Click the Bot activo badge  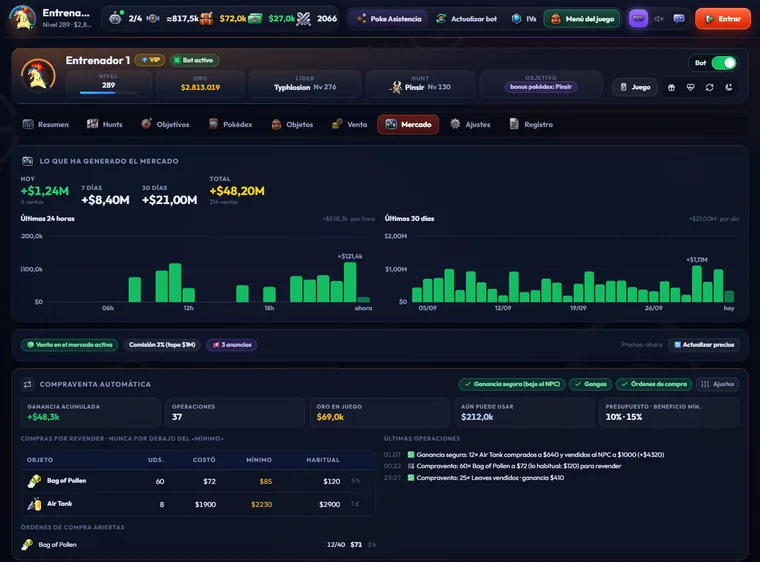click(194, 60)
